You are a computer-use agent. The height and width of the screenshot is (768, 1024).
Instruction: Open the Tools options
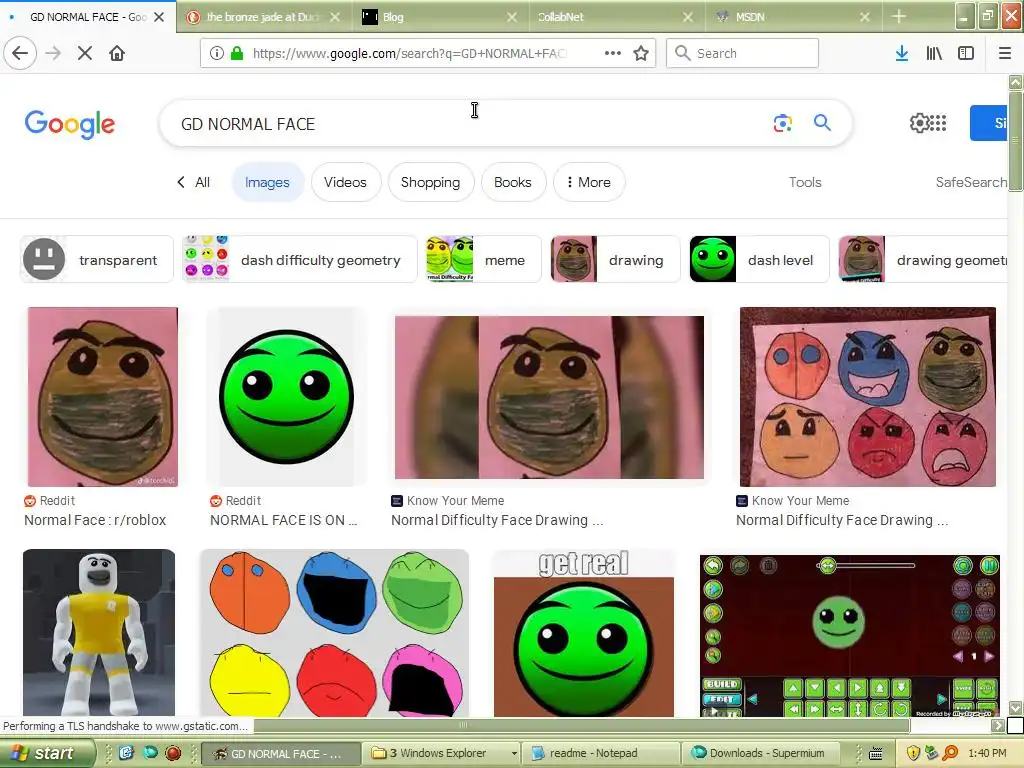[x=805, y=182]
